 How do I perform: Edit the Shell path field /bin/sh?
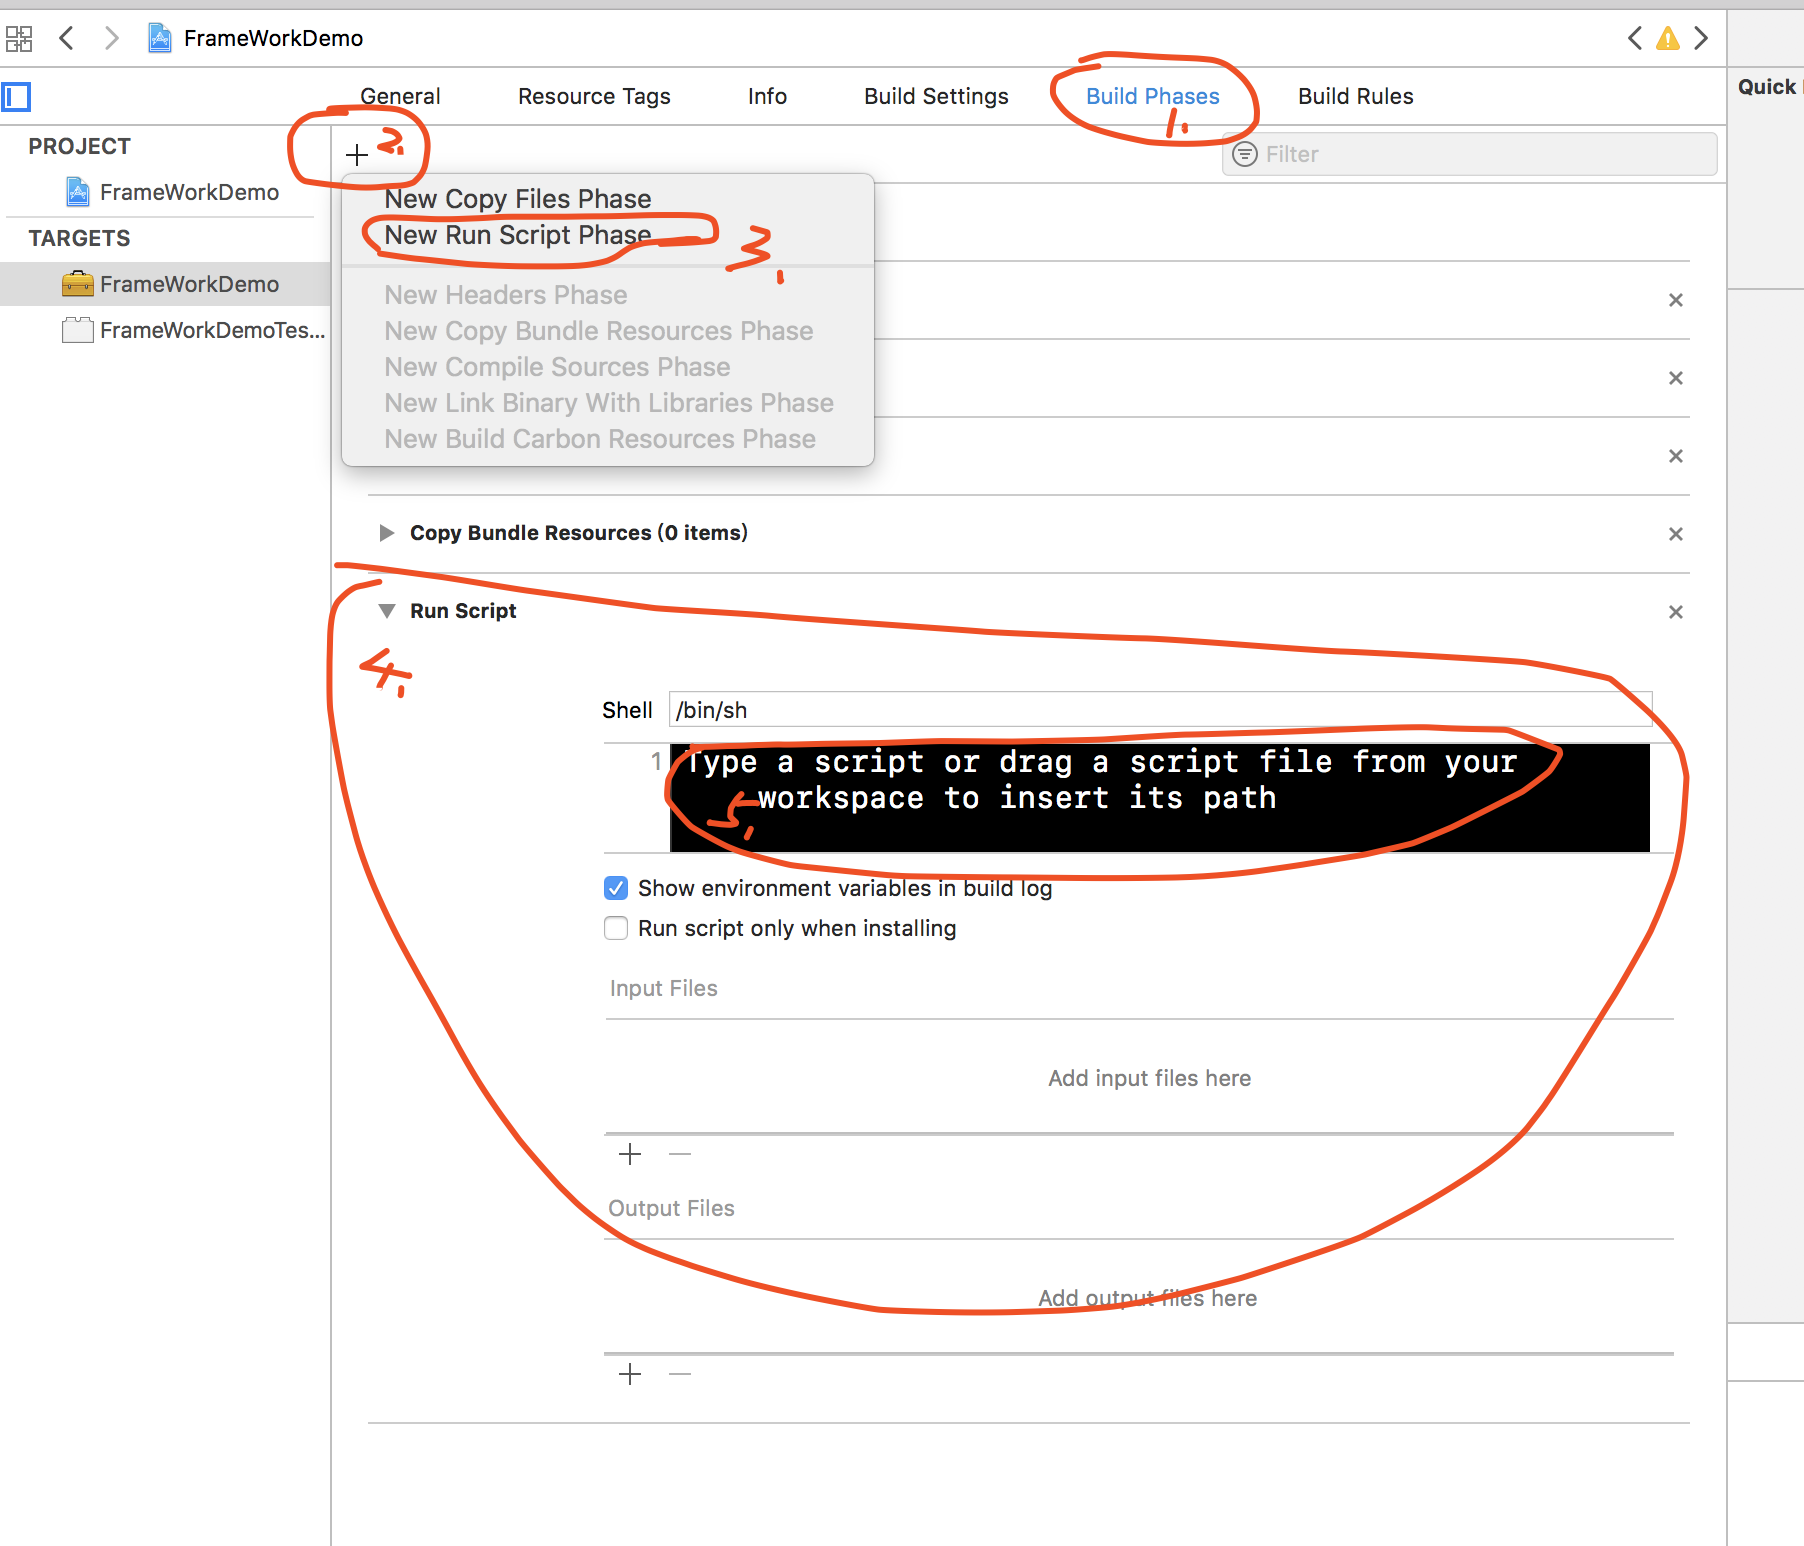tap(1160, 710)
